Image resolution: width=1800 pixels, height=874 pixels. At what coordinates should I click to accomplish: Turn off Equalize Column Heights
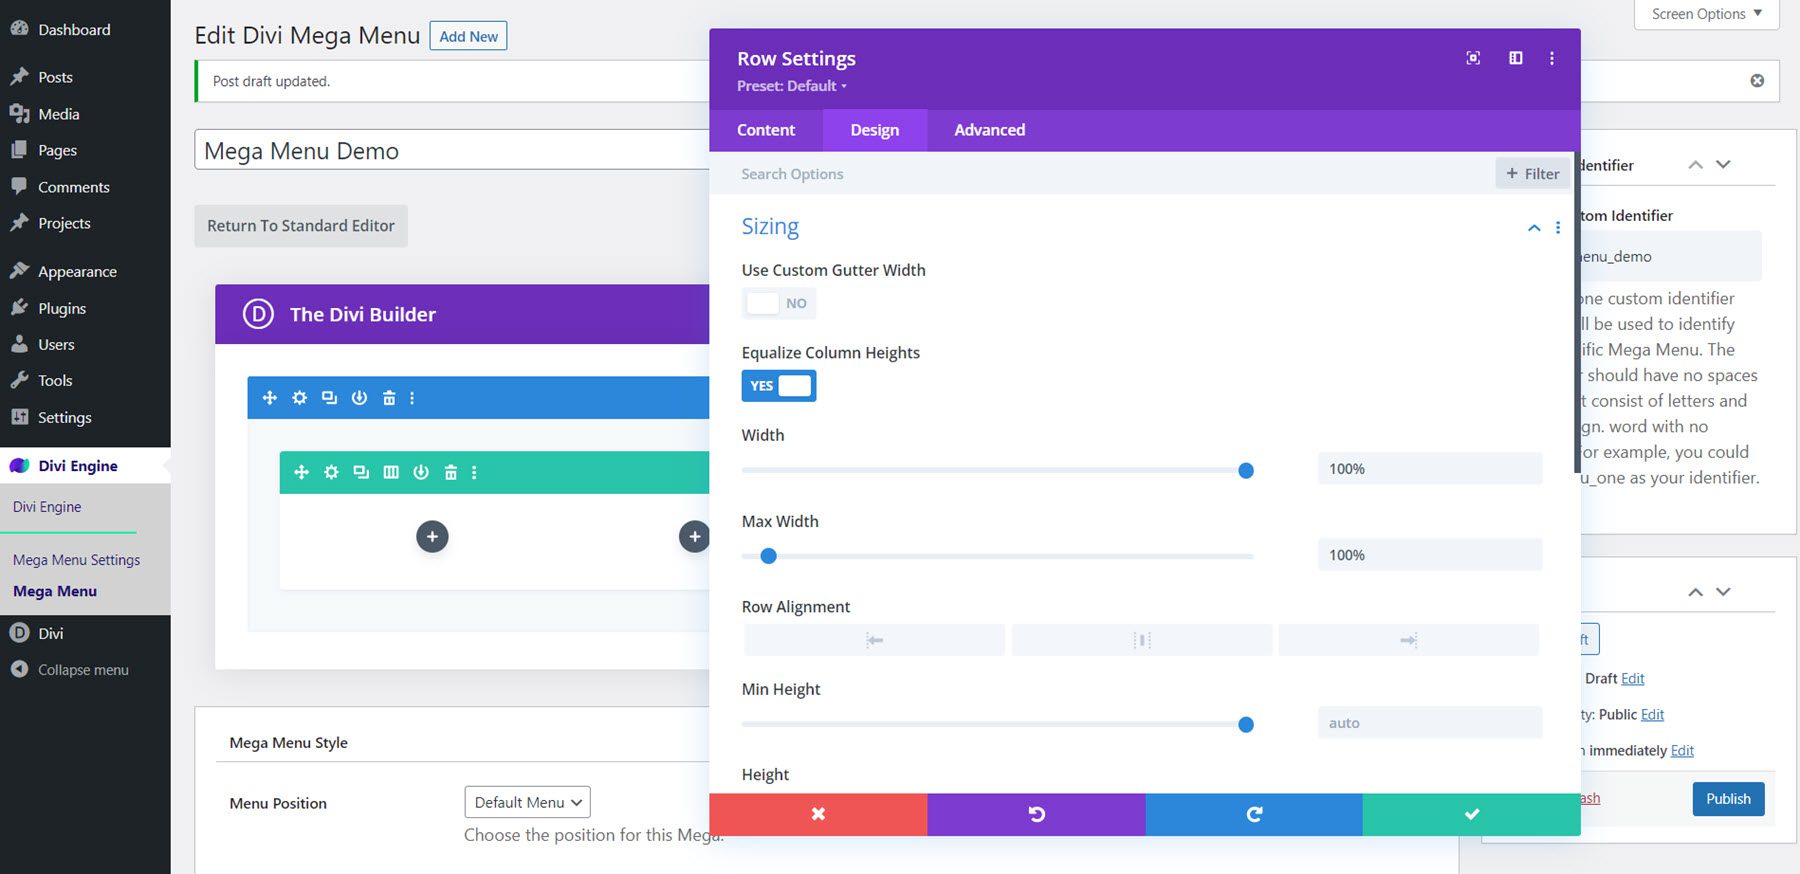(778, 386)
